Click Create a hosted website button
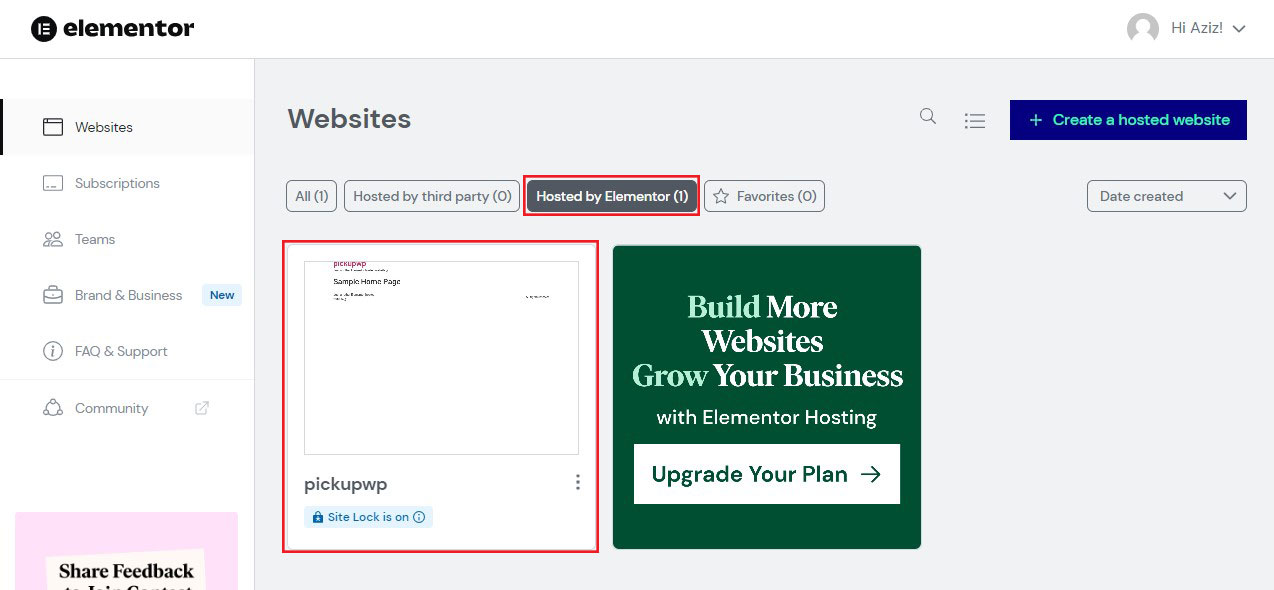The image size is (1274, 590). coord(1128,120)
